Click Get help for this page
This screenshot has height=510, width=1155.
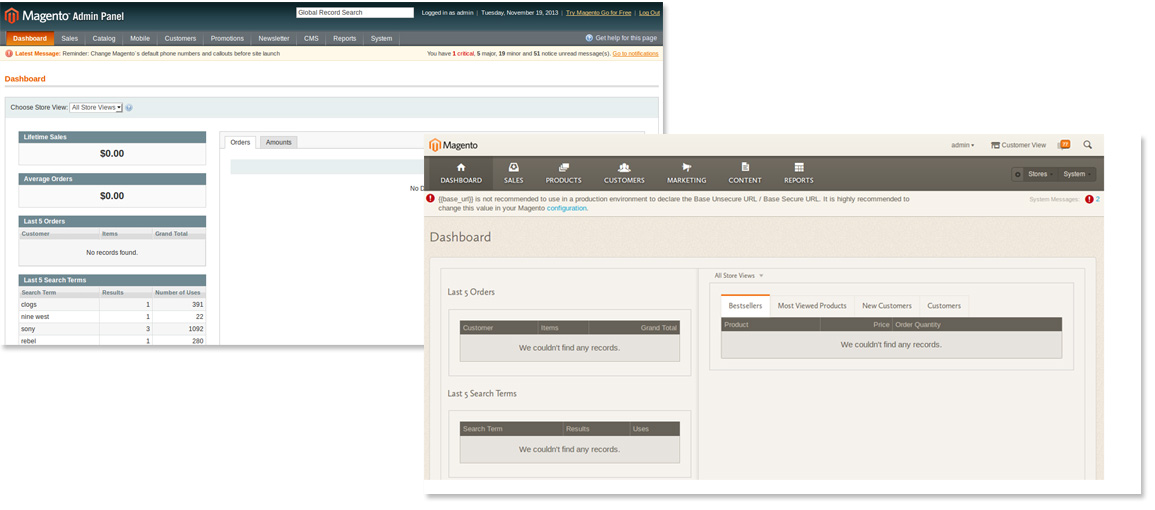point(621,38)
